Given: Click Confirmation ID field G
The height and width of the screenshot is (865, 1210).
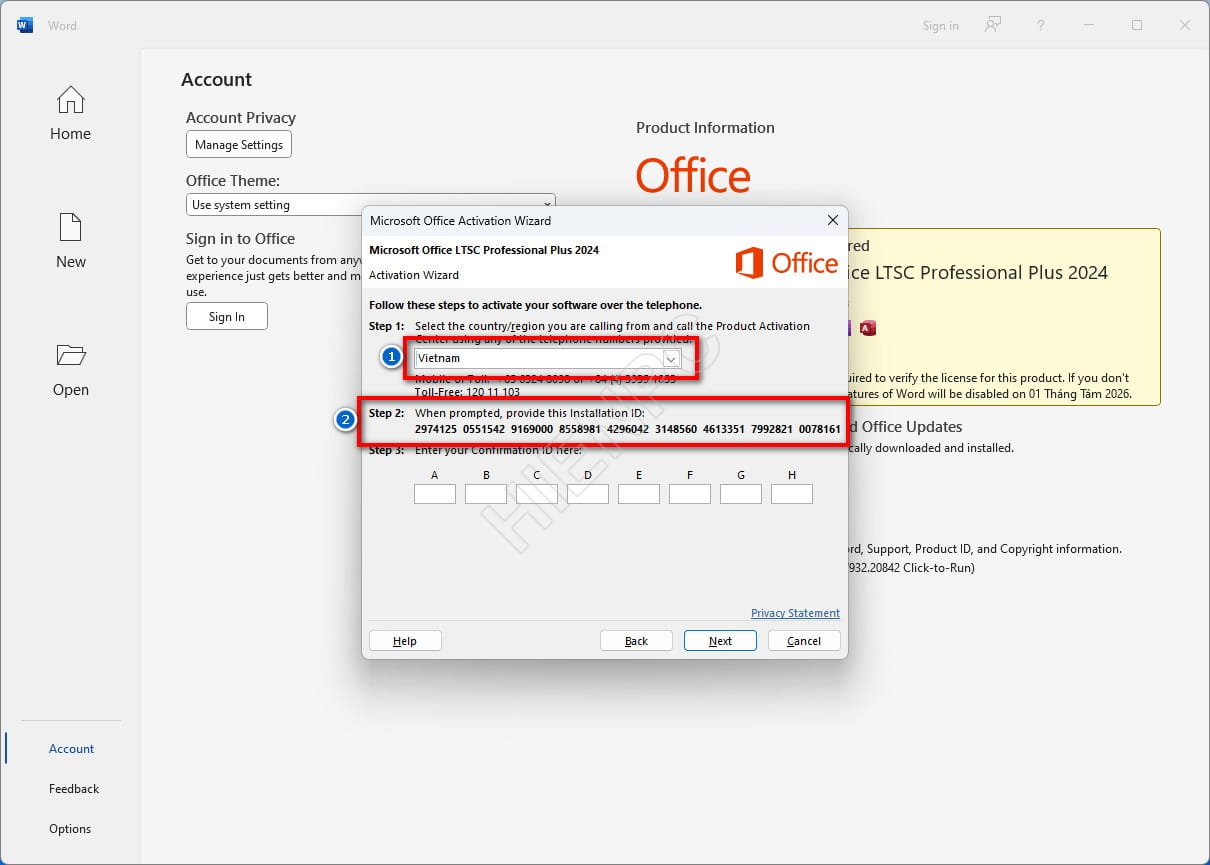Looking at the screenshot, I should click(741, 494).
